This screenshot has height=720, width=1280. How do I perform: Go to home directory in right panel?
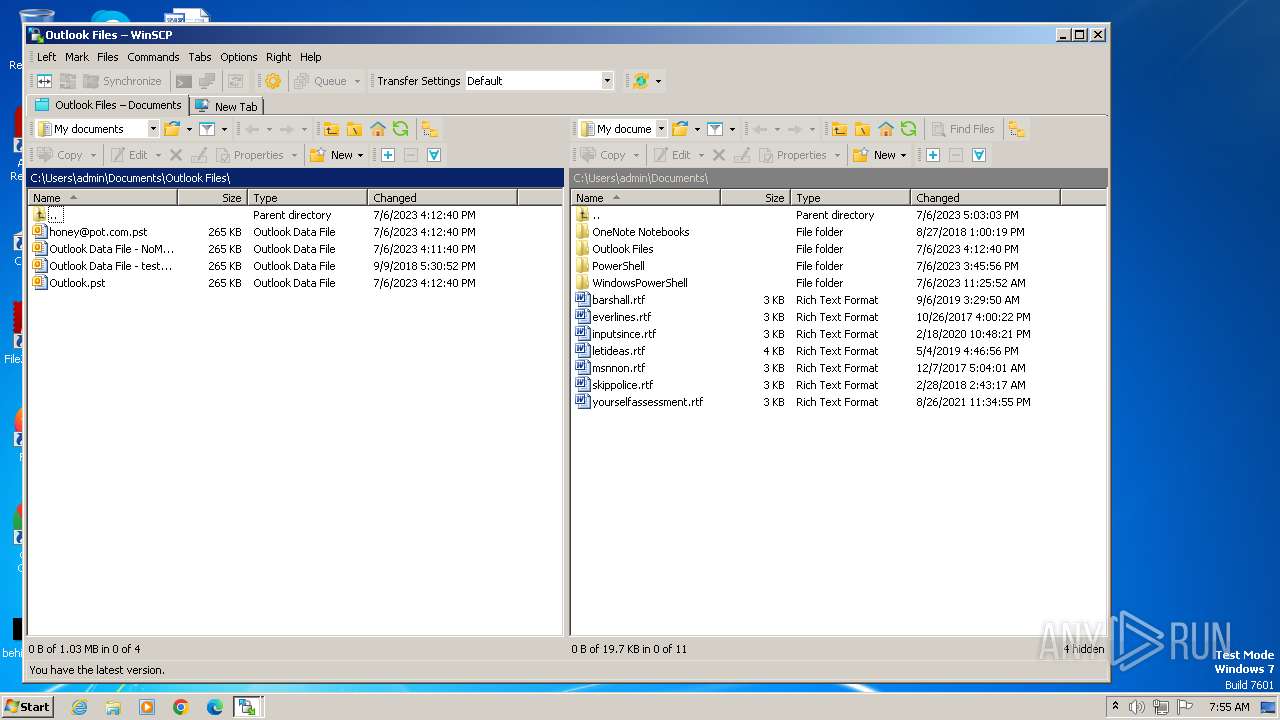[x=886, y=129]
